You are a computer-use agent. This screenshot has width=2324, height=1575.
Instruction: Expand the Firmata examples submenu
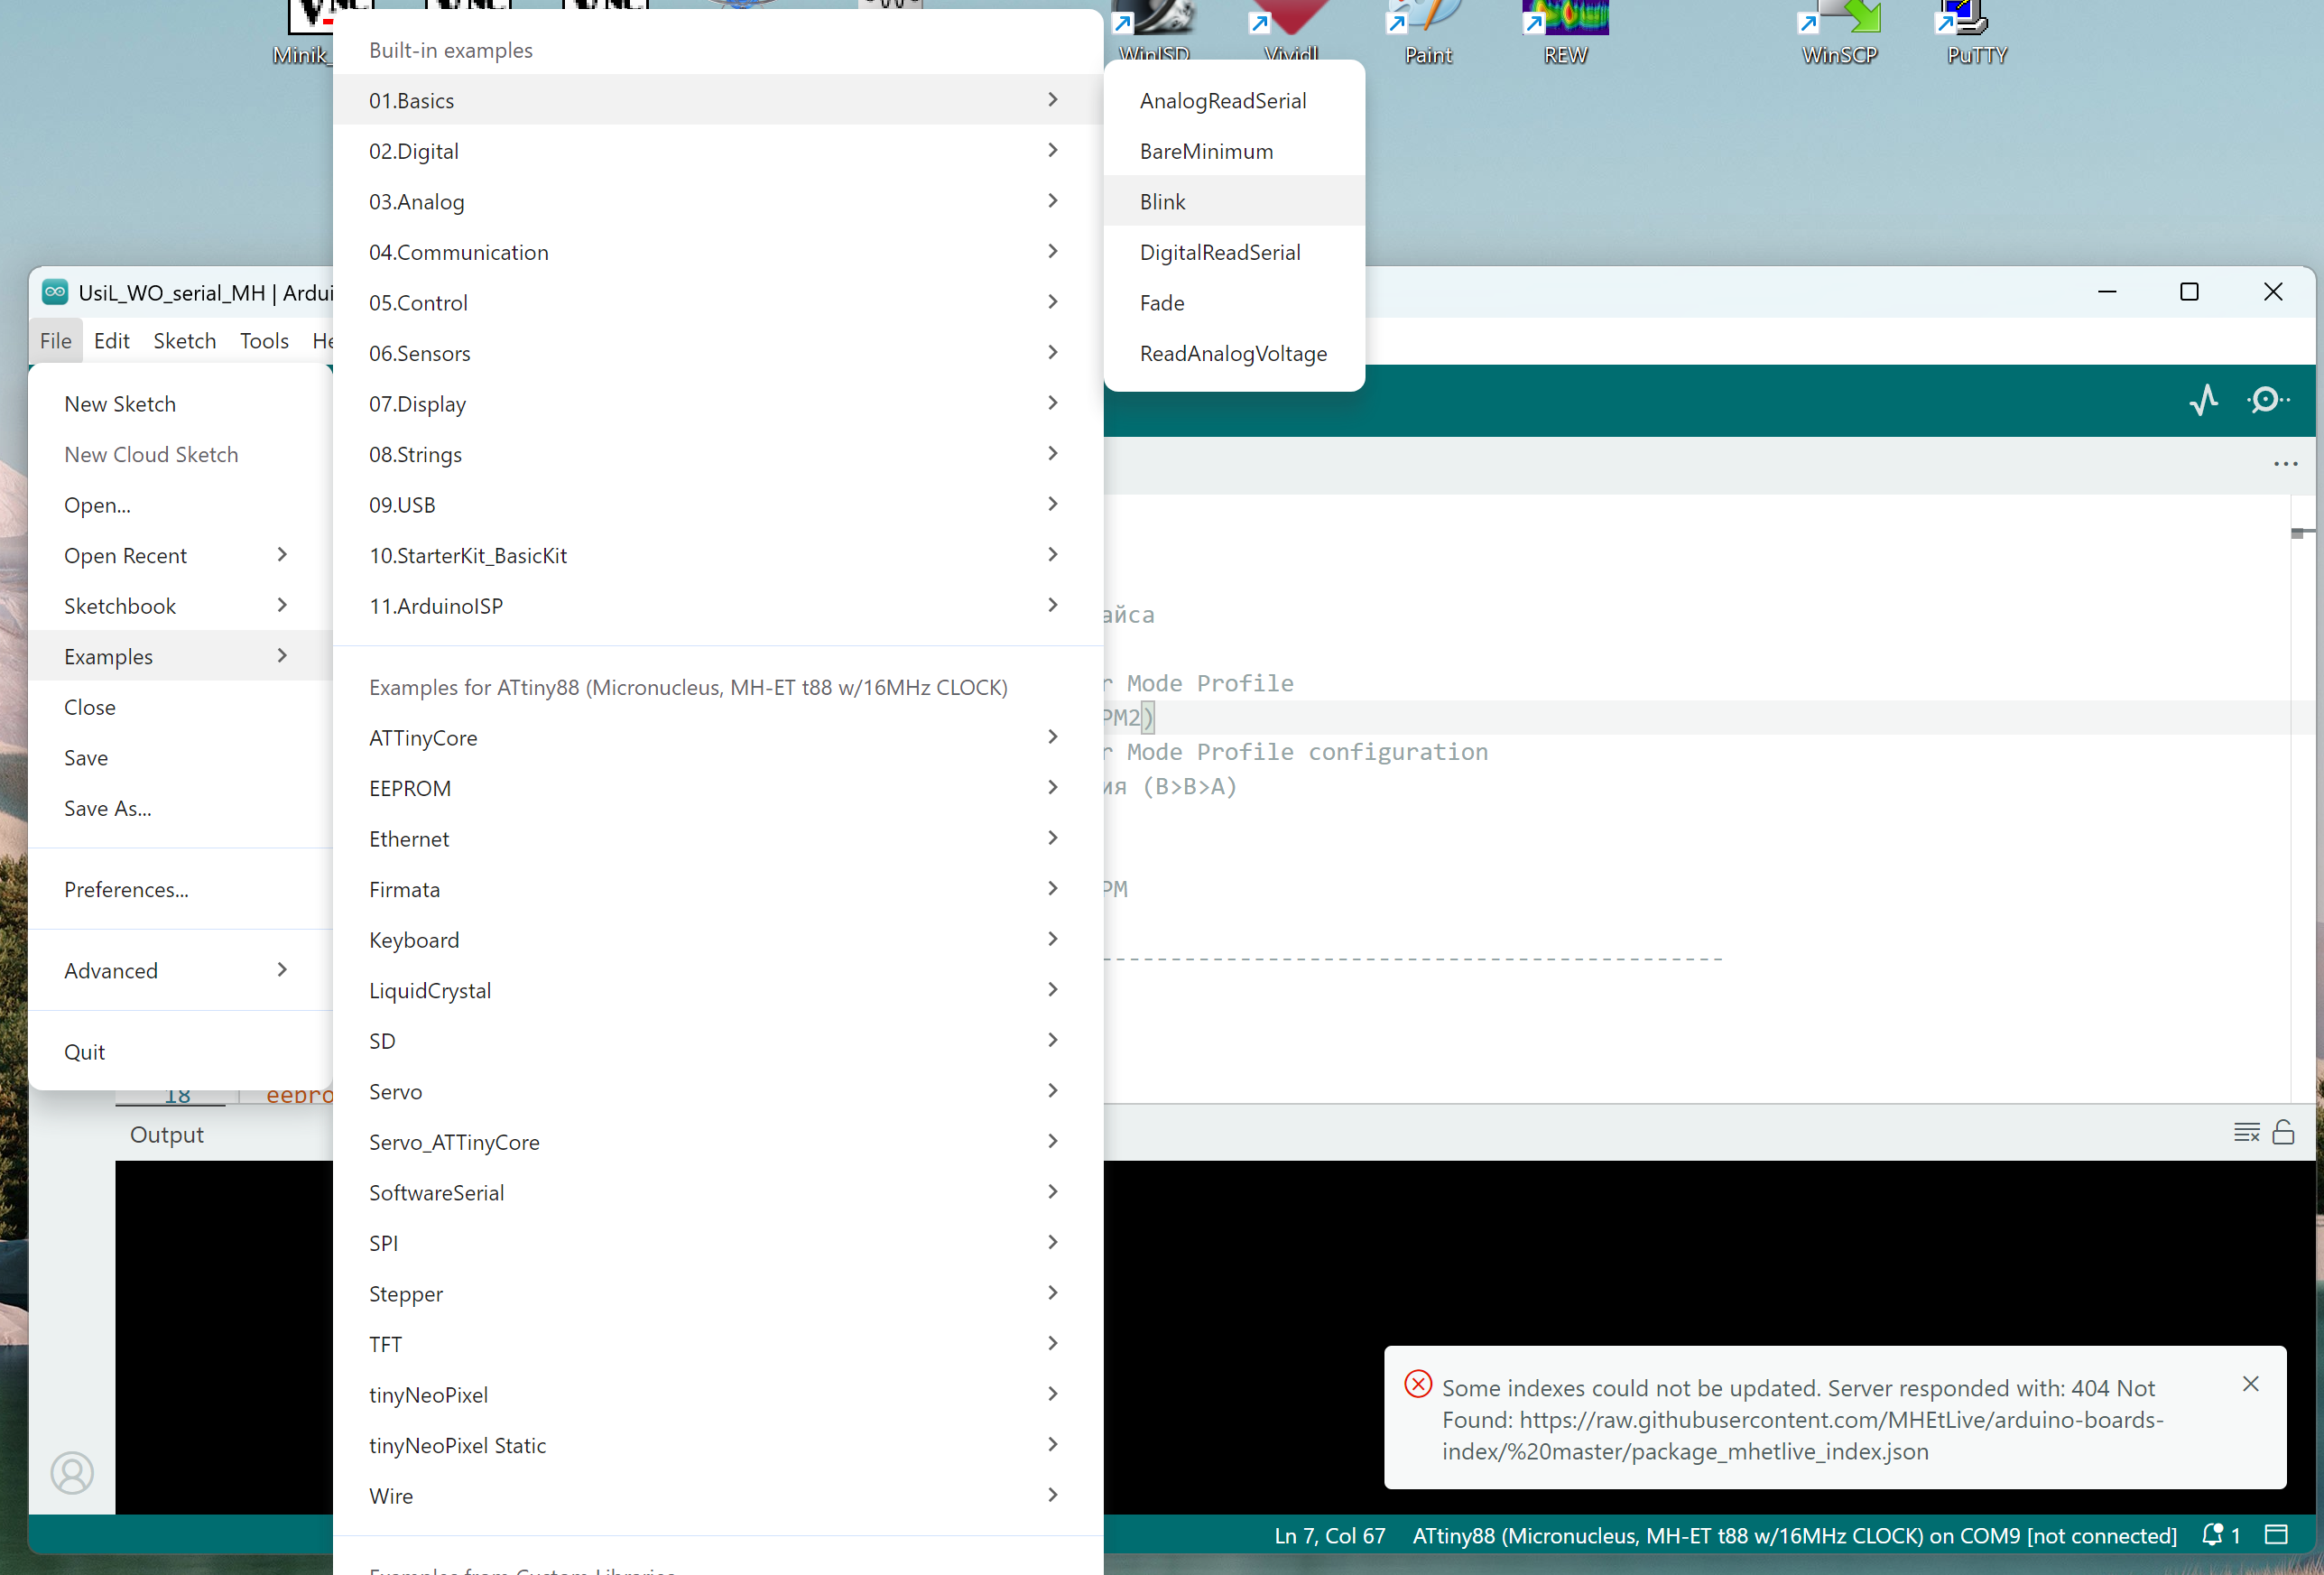(718, 889)
